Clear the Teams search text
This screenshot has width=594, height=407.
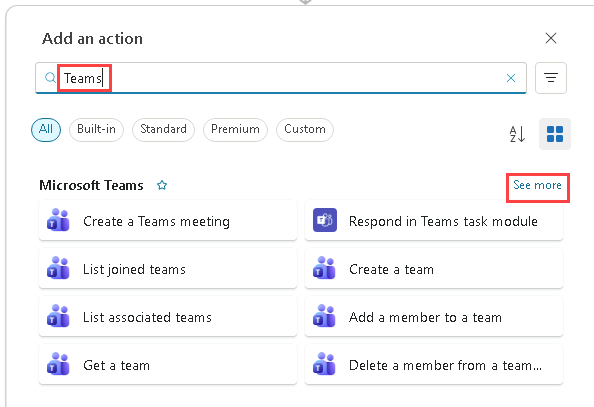[x=511, y=78]
